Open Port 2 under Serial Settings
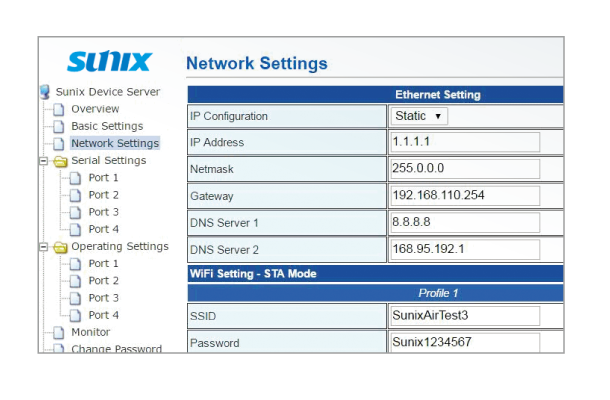The height and width of the screenshot is (400, 610). coord(103,195)
